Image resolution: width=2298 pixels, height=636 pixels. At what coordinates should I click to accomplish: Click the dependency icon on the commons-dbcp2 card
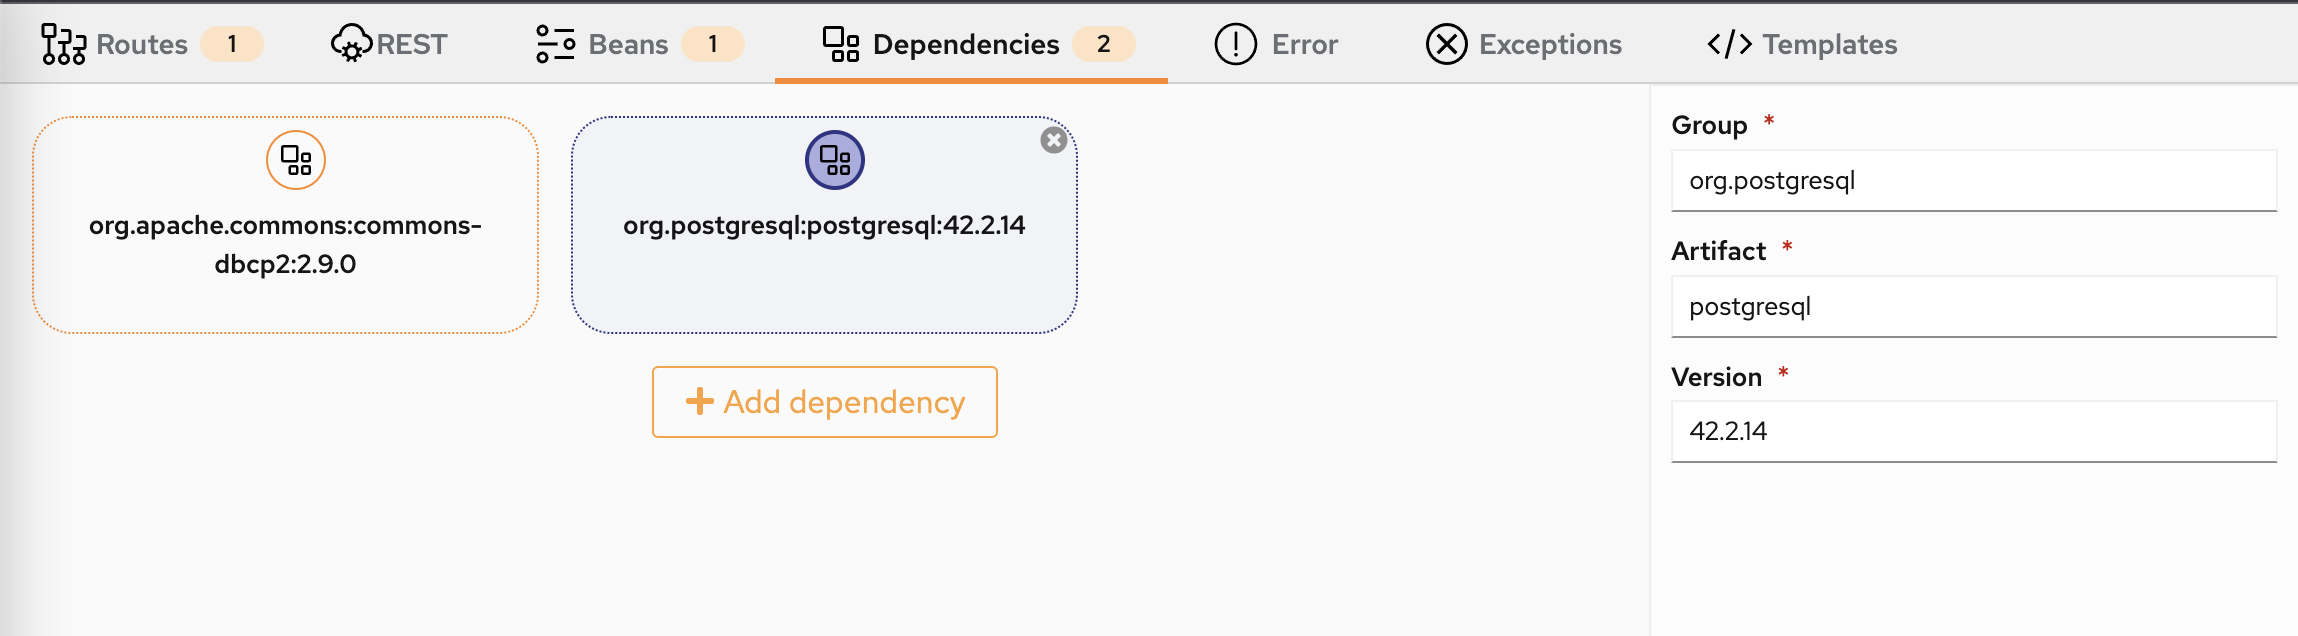(x=295, y=158)
